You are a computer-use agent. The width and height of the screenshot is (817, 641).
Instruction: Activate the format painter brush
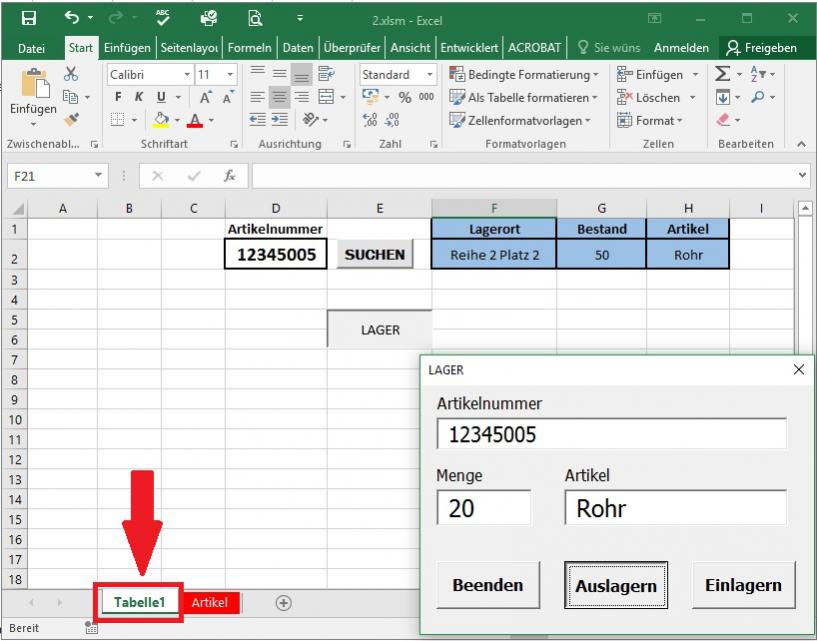click(71, 120)
